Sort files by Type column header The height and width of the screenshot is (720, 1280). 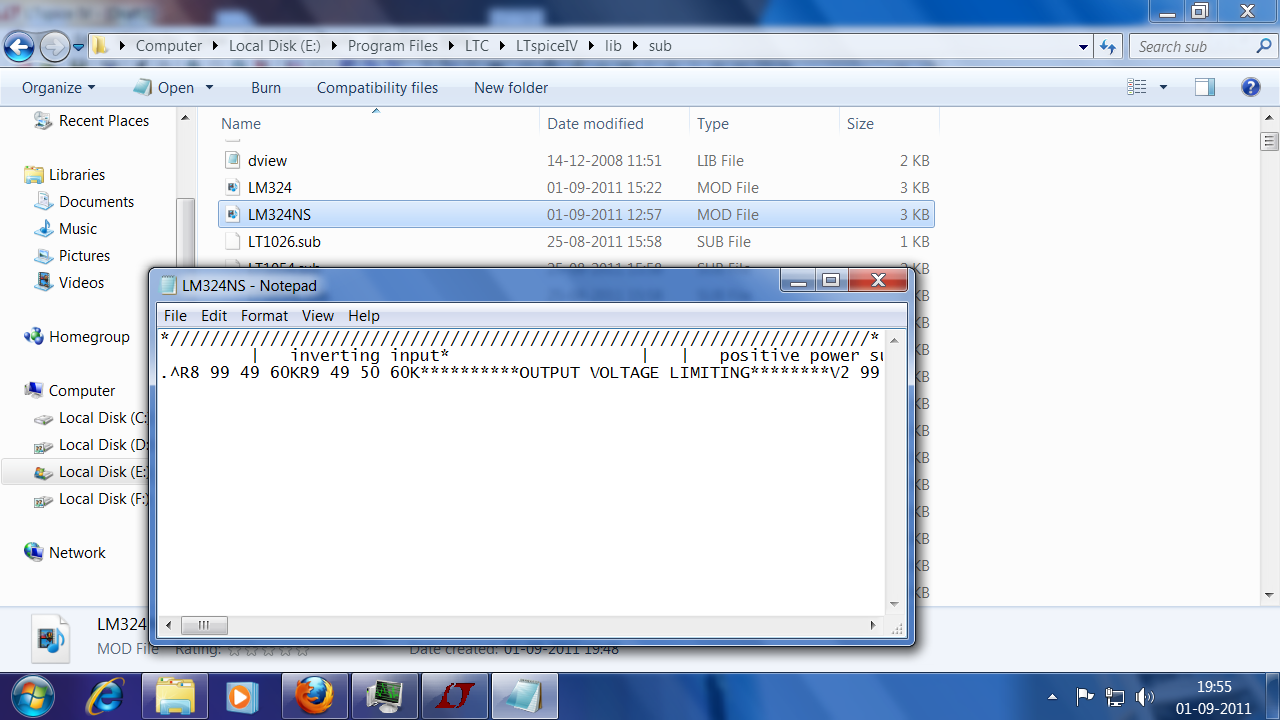tap(713, 124)
